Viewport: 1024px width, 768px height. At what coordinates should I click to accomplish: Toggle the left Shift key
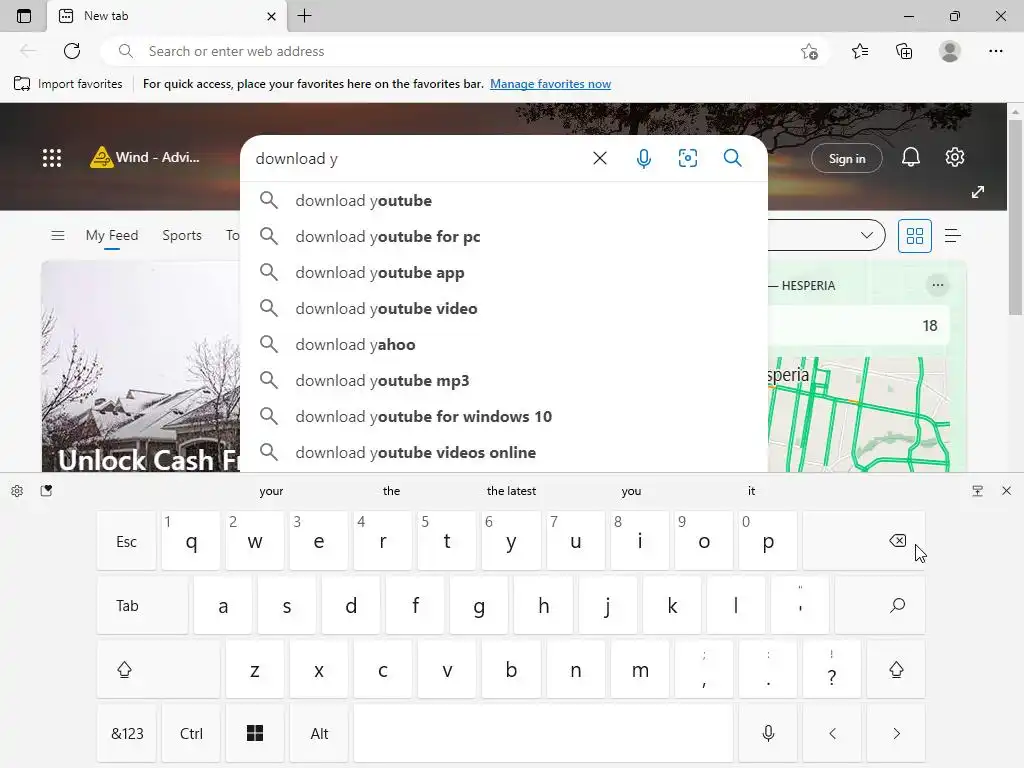pos(158,669)
